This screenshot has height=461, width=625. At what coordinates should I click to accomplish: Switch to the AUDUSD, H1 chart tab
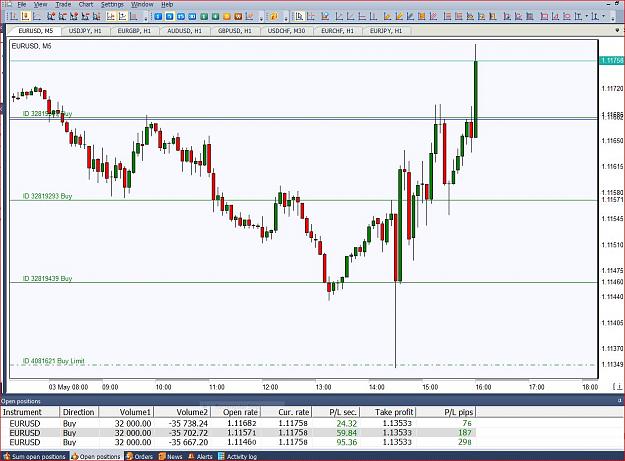[184, 31]
